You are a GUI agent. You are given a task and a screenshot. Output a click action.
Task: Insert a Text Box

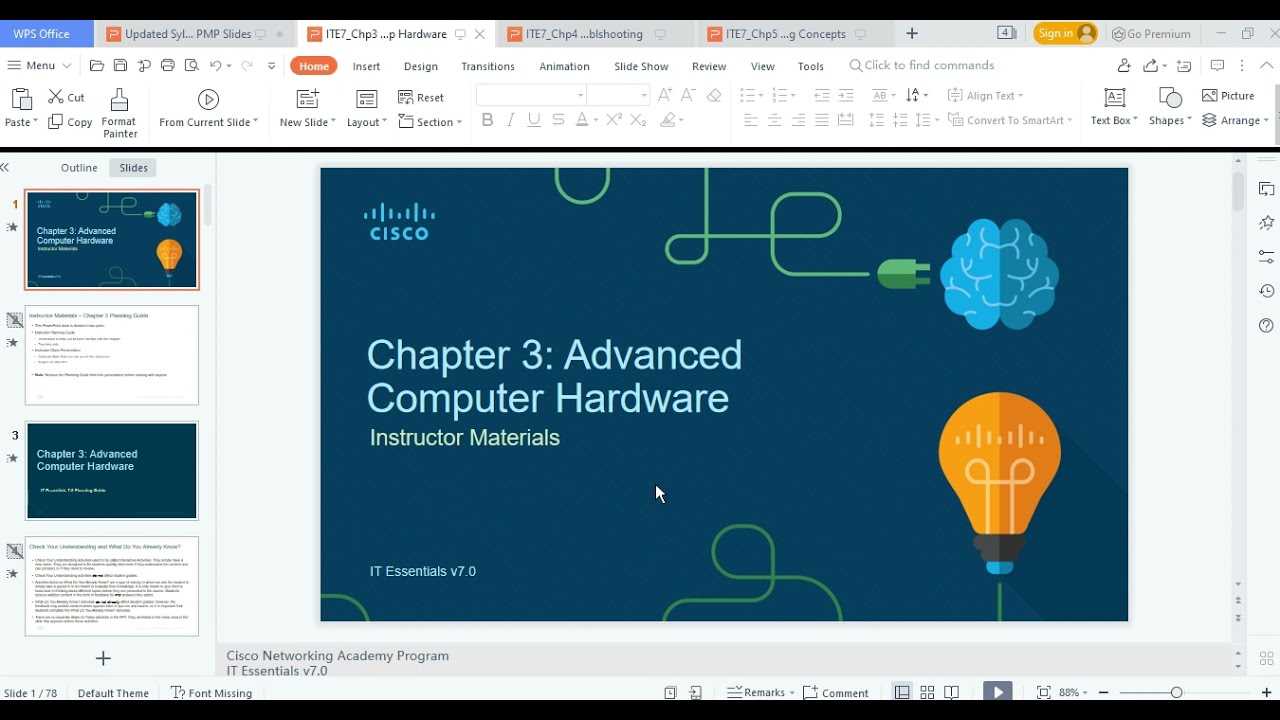1114,108
